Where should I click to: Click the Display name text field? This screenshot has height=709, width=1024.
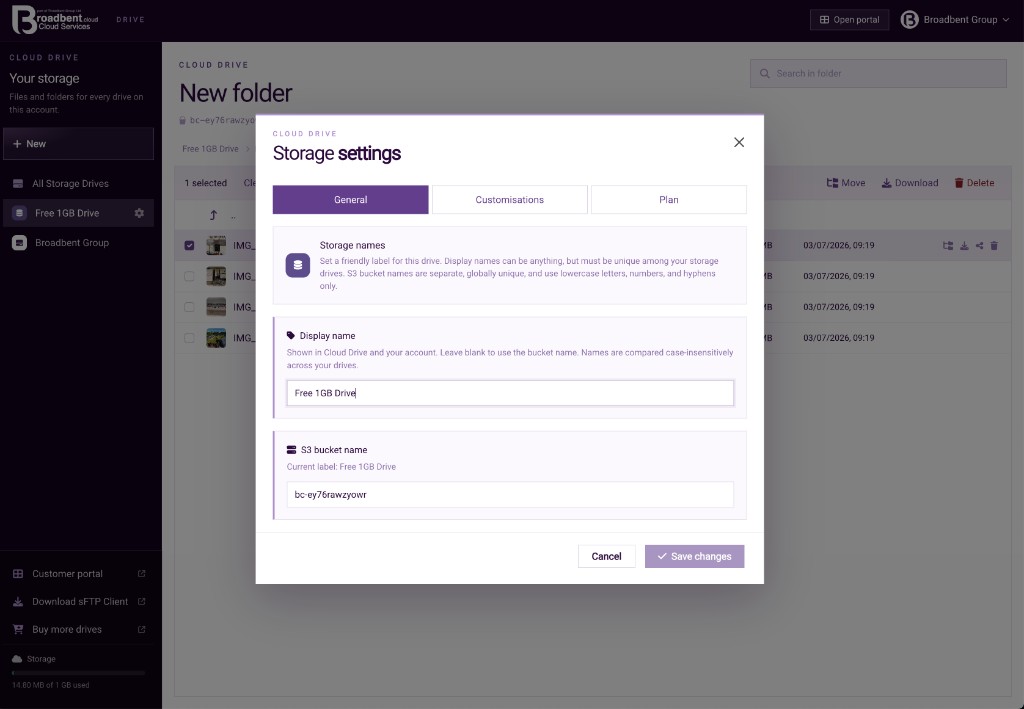[x=510, y=393]
